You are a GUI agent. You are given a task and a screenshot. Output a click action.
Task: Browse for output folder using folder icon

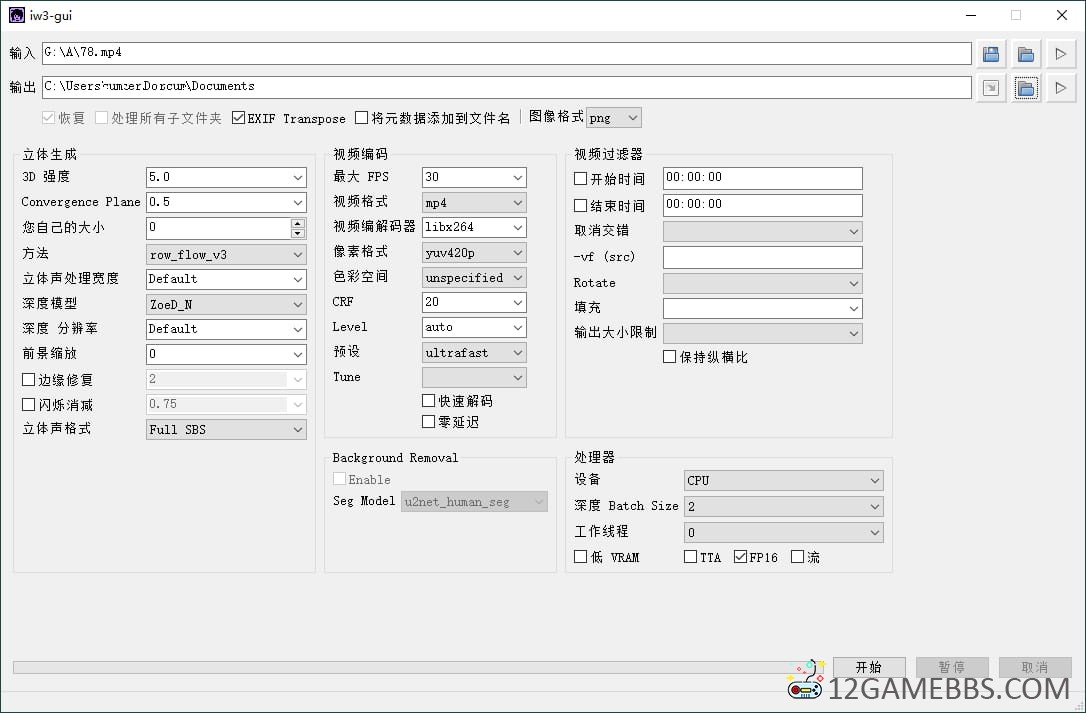click(x=1025, y=88)
